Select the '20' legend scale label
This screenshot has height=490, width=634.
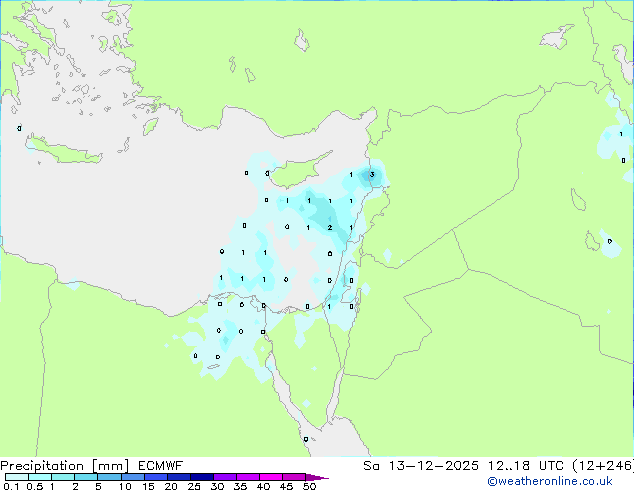coord(171,486)
